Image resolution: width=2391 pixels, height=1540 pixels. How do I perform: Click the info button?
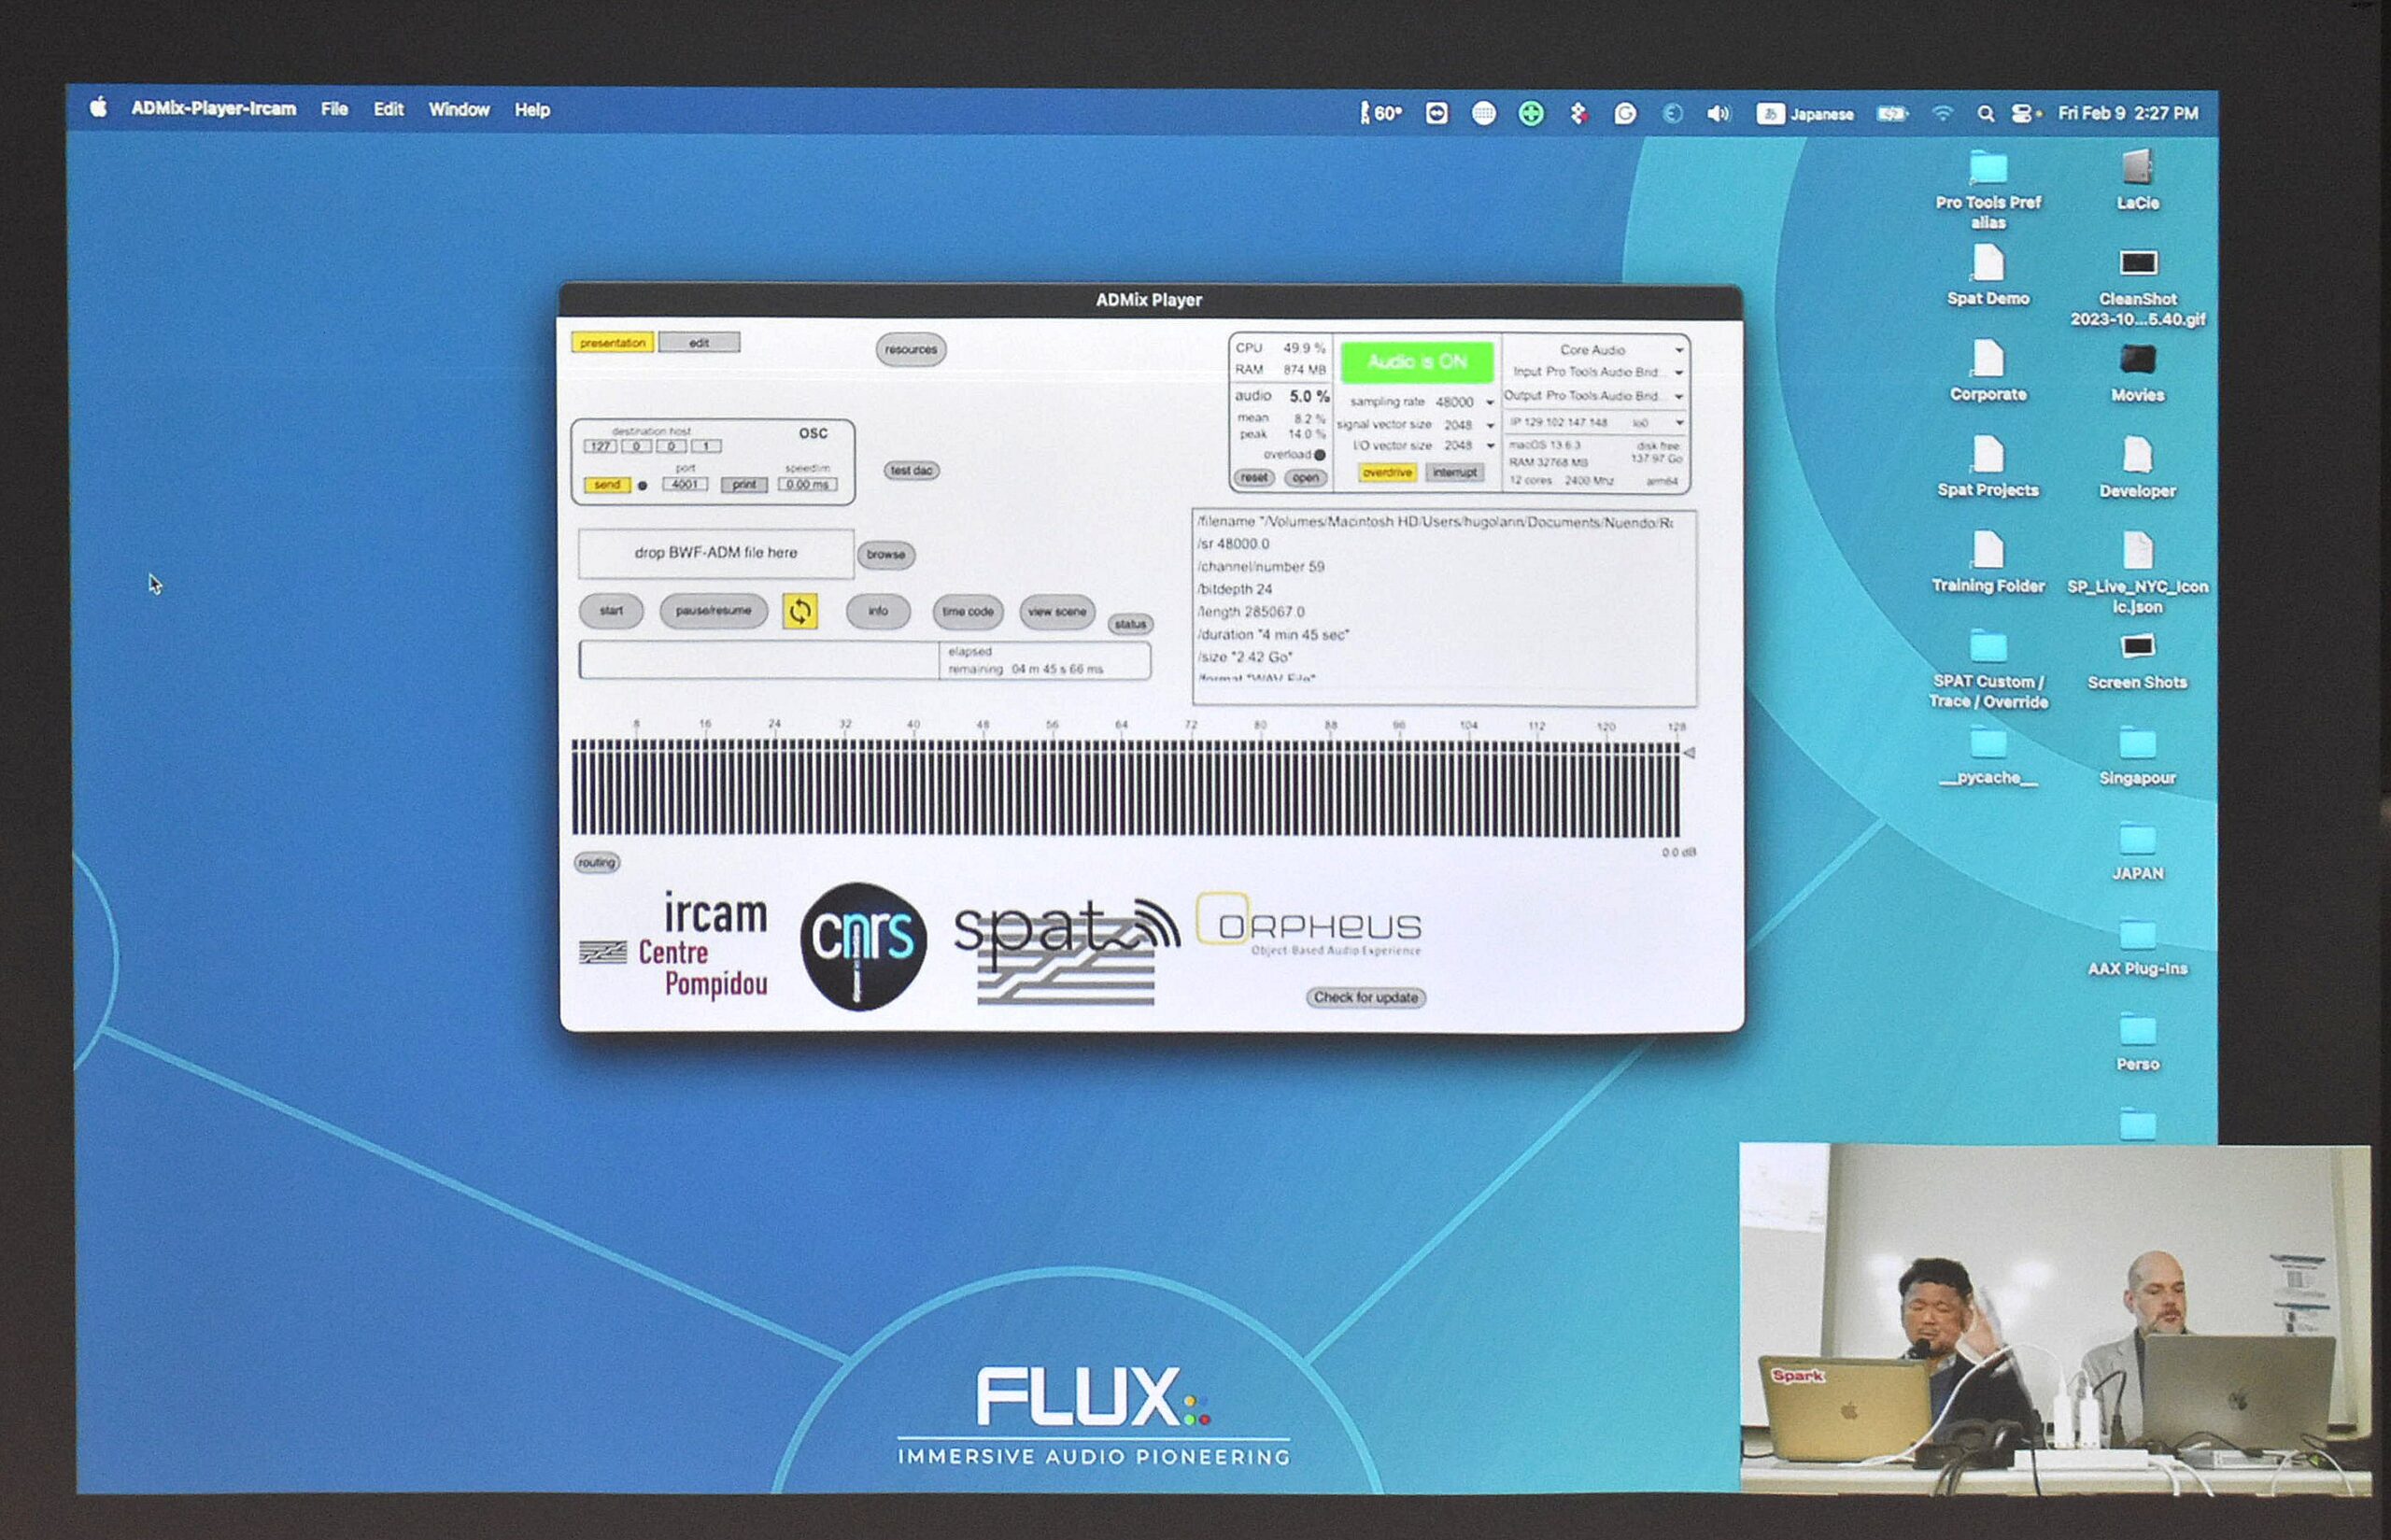[x=878, y=611]
